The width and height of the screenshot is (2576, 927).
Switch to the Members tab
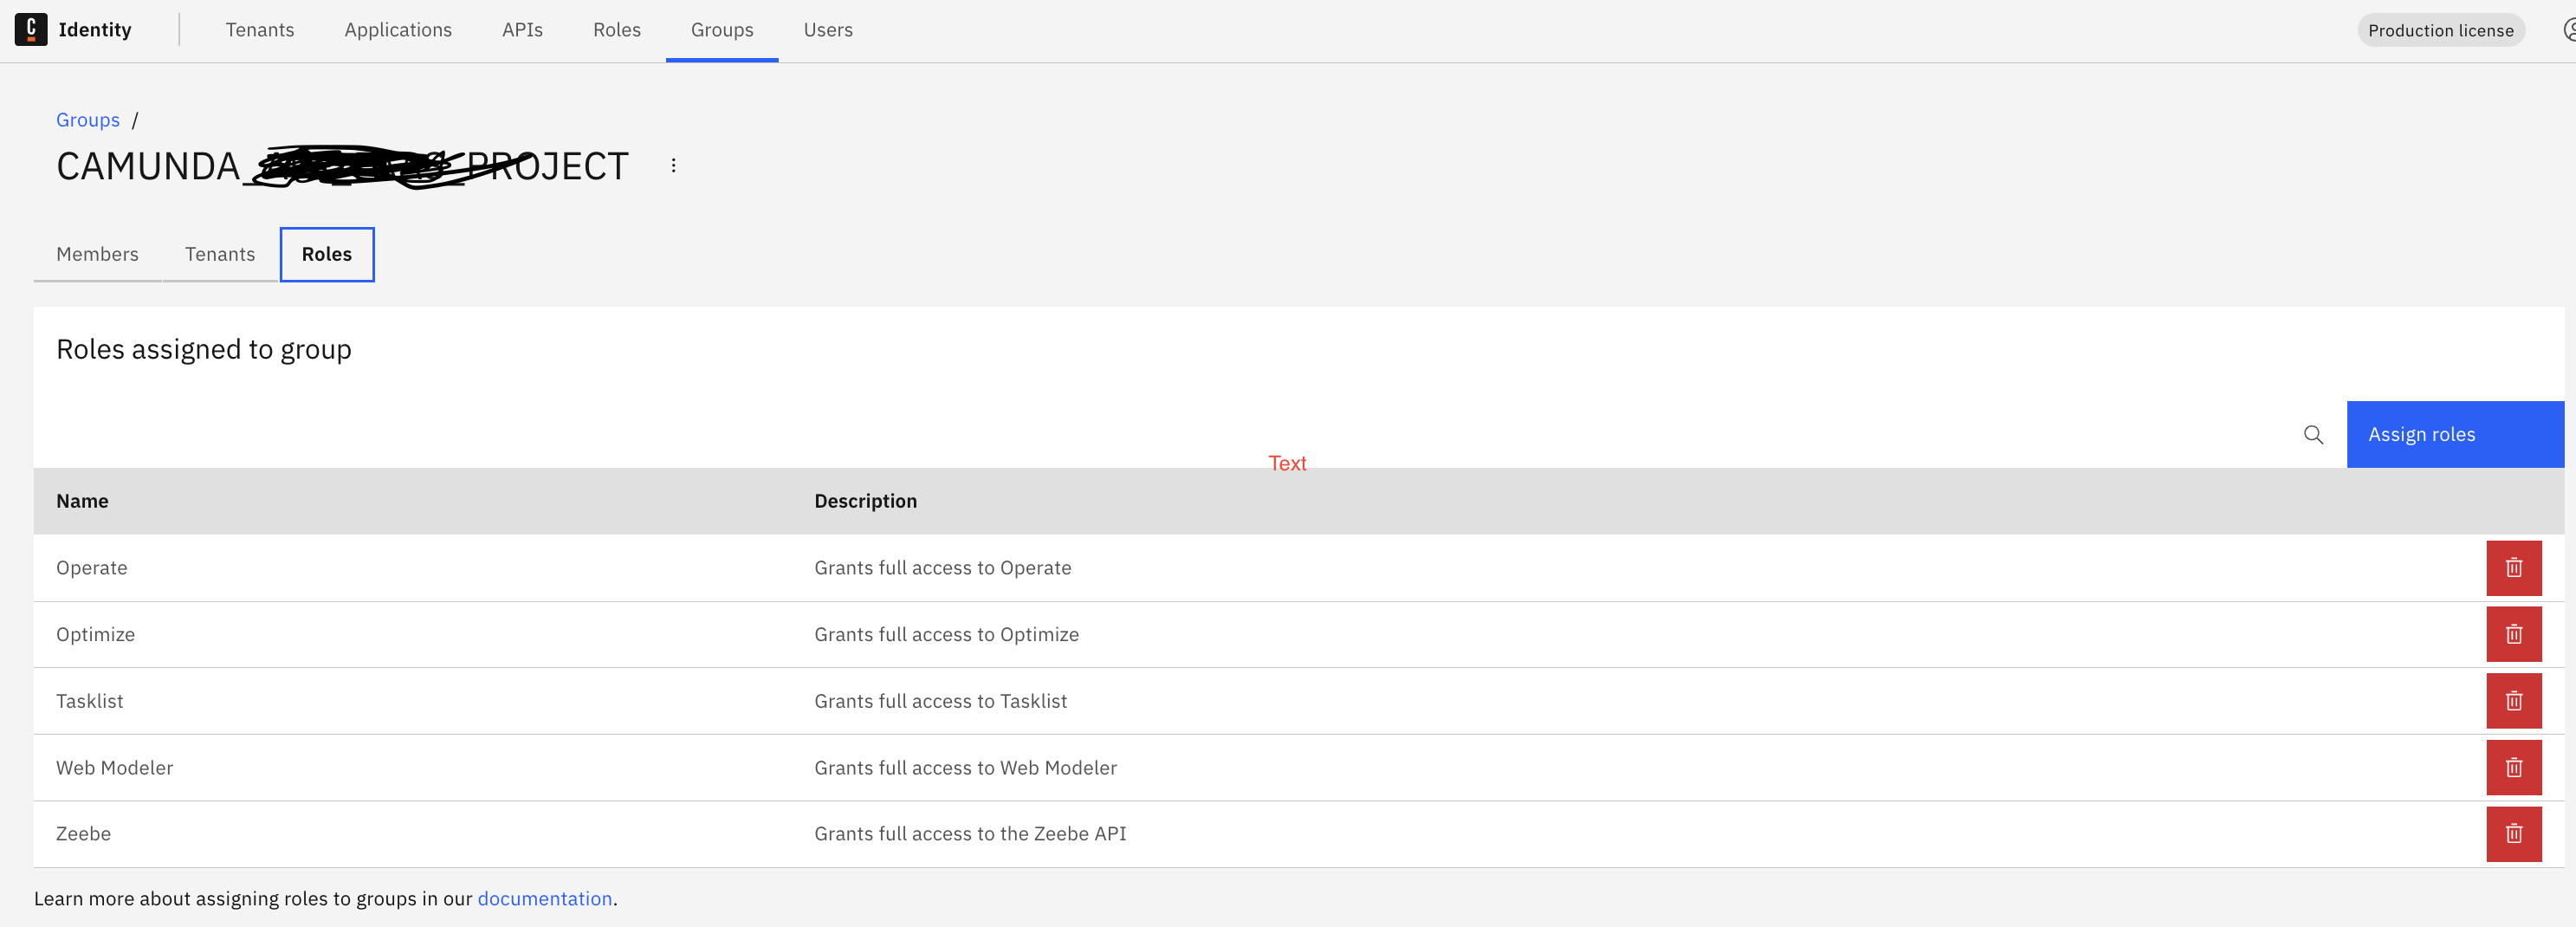(x=97, y=254)
